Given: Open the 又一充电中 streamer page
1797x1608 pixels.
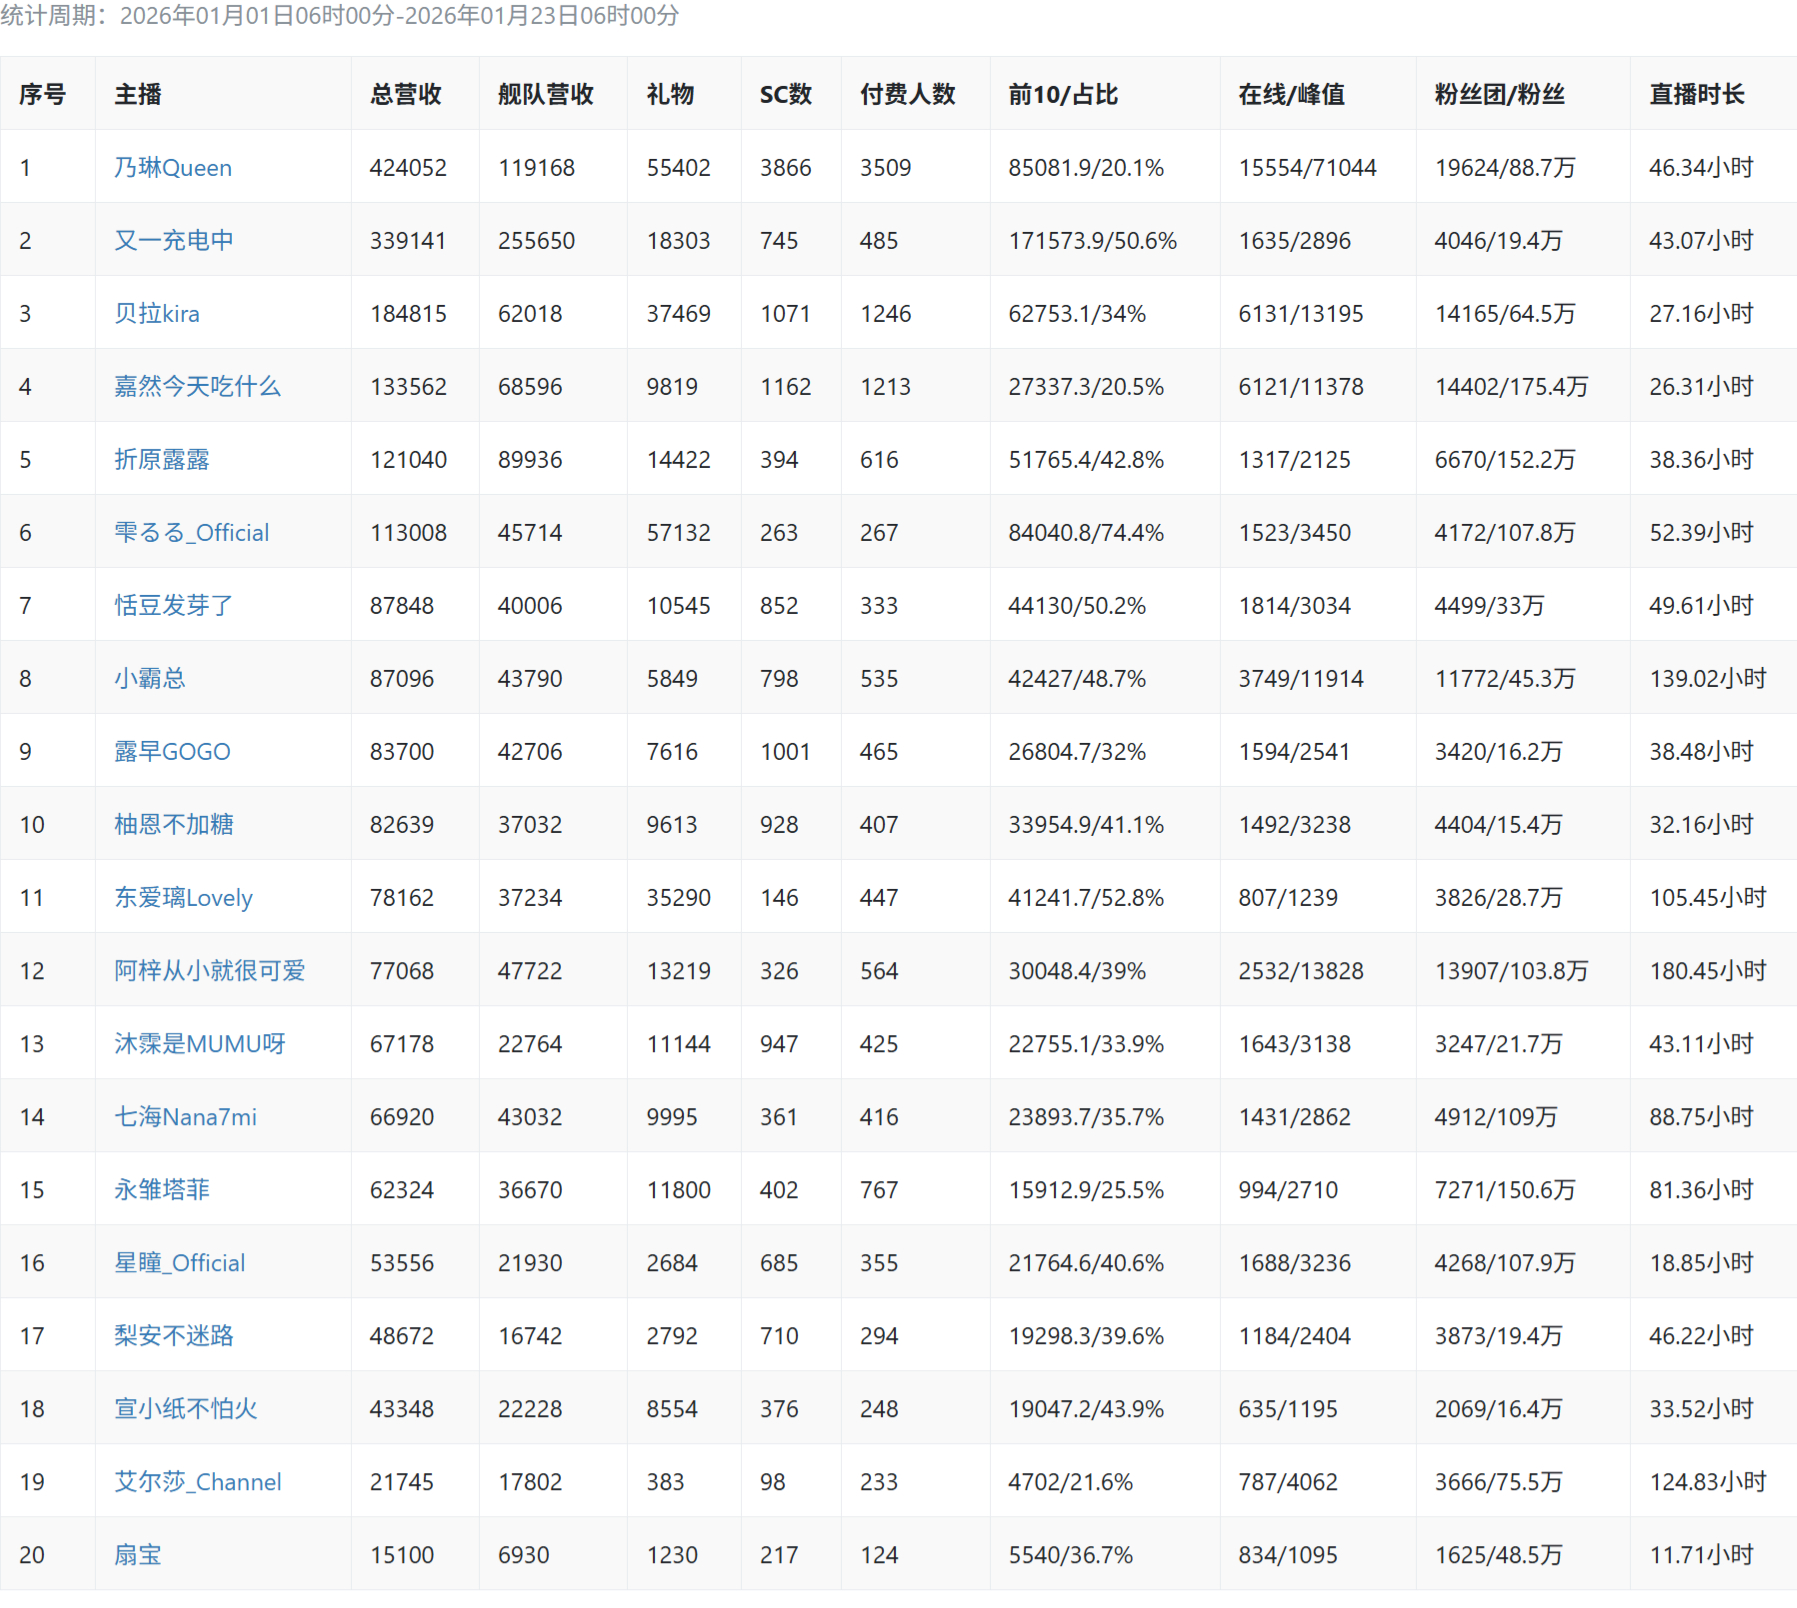Looking at the screenshot, I should click(173, 241).
